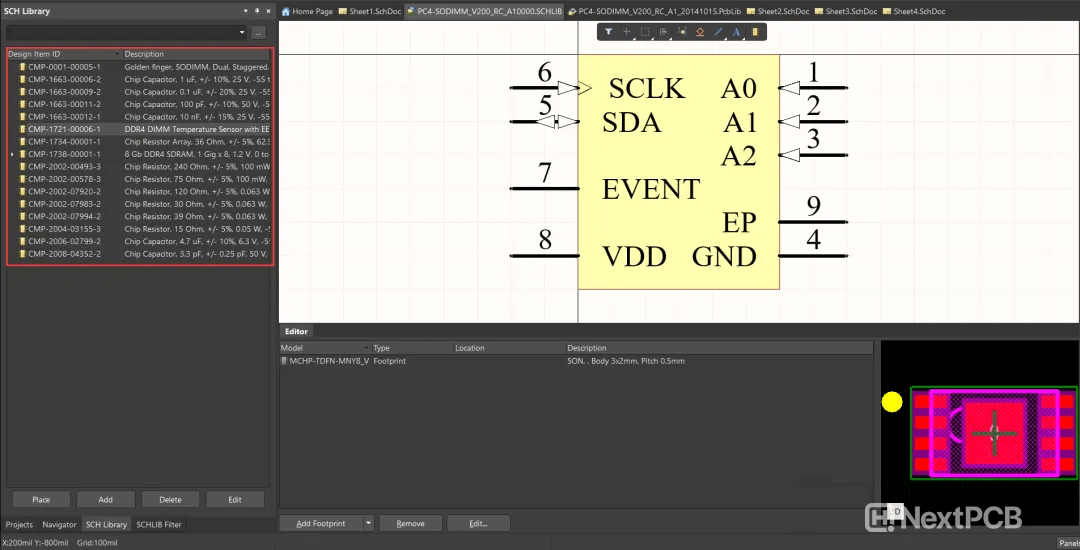This screenshot has height=550, width=1080.
Task: Select the Place Pin tool
Action: point(681,32)
